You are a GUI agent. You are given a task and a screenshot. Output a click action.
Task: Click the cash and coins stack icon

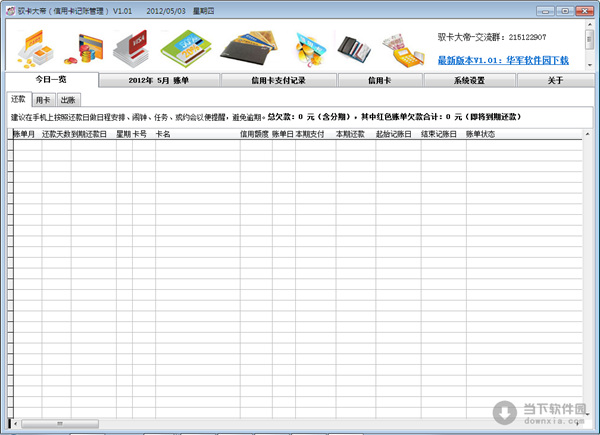[x=35, y=49]
